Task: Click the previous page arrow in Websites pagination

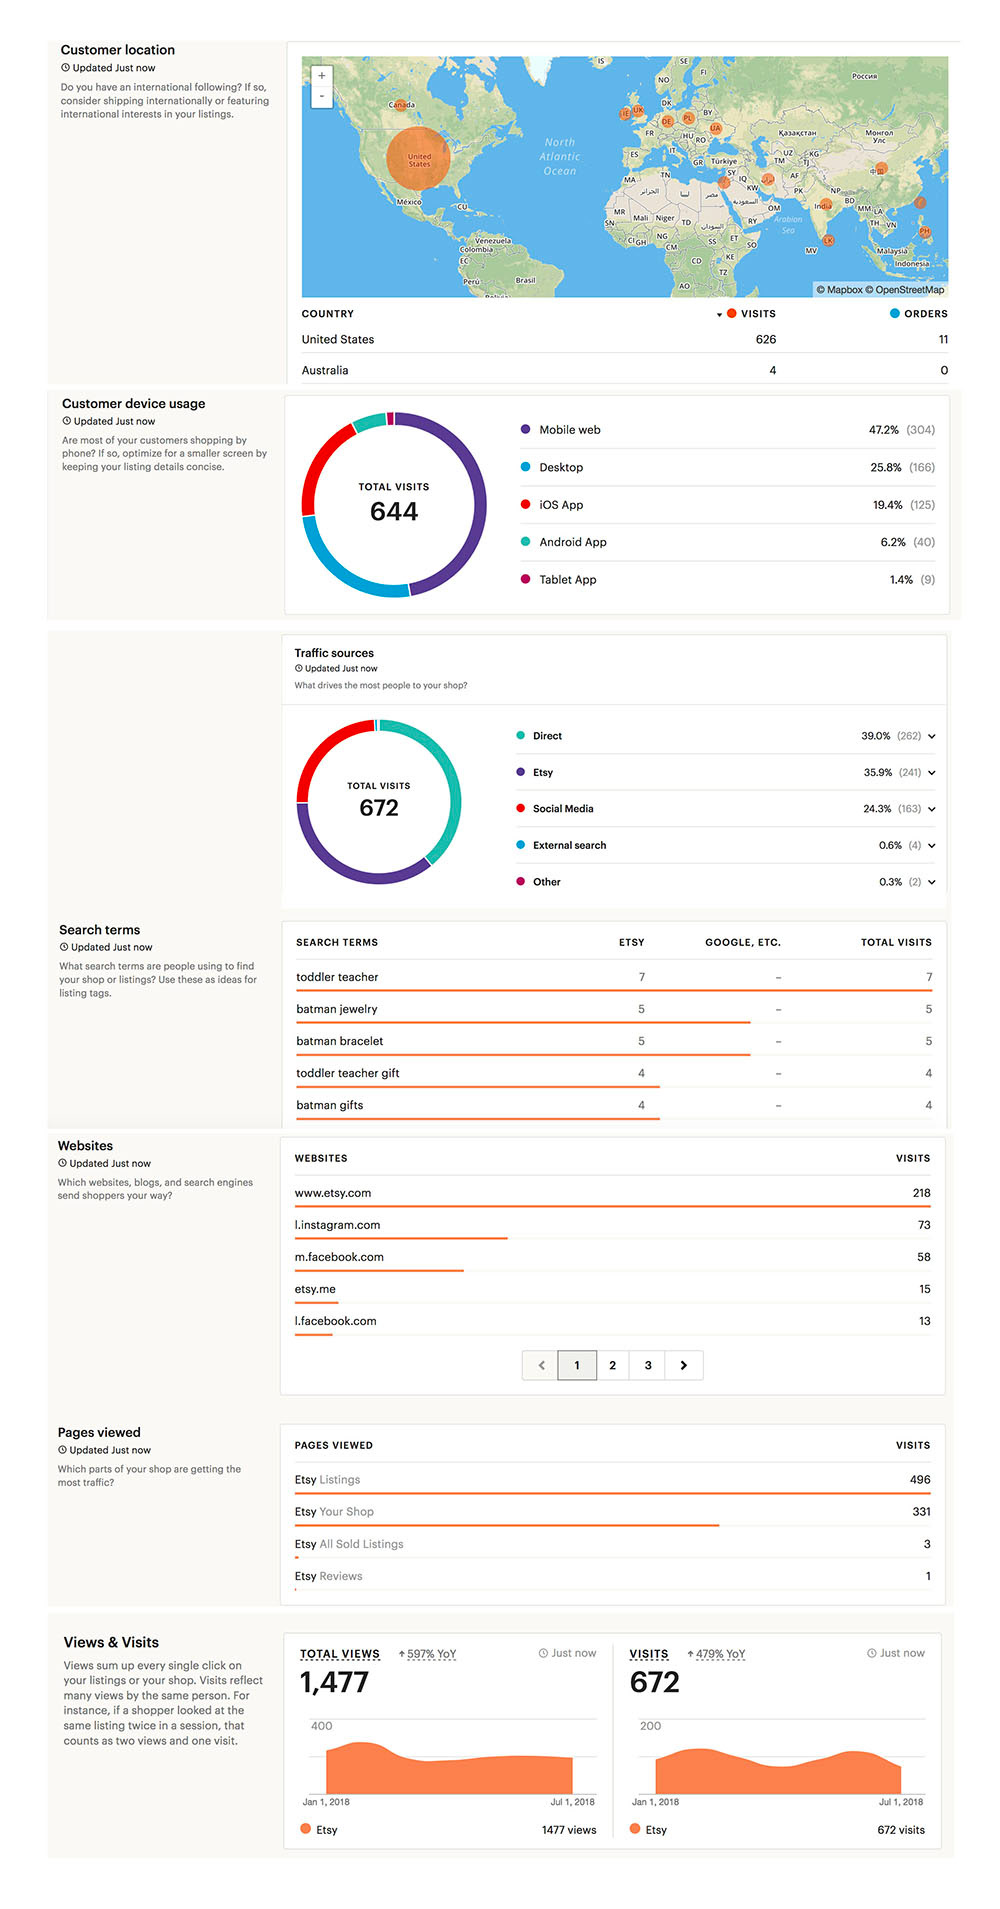Action: click(541, 1365)
